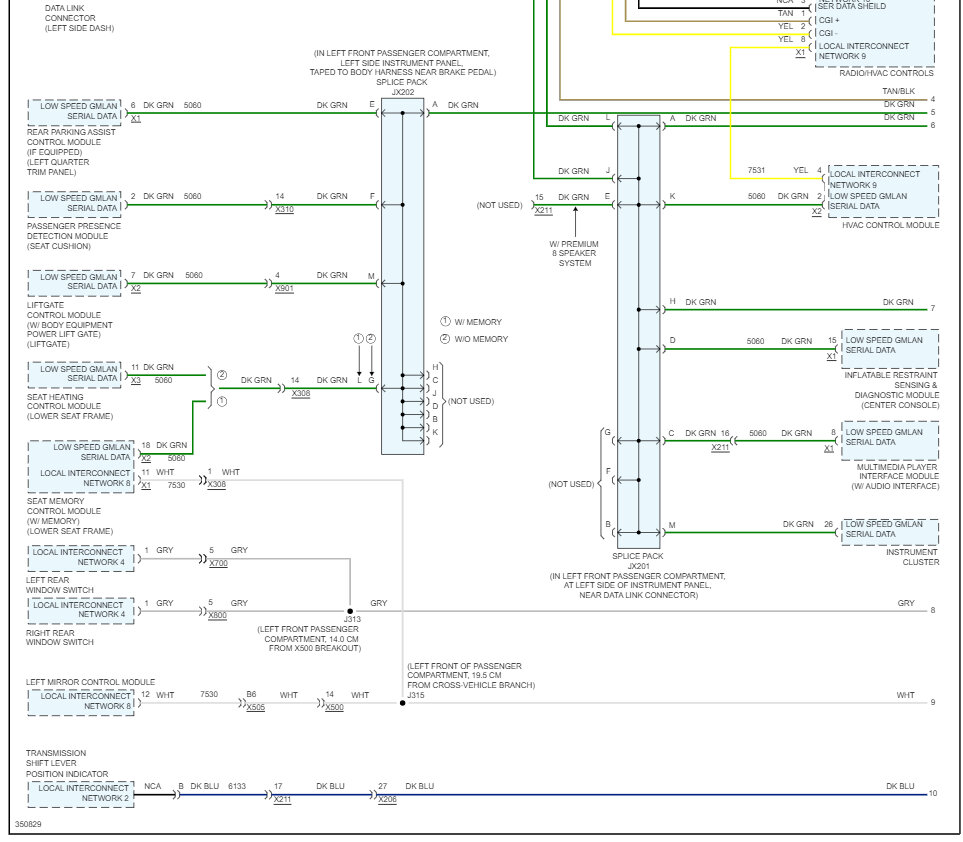Screen dimensions: 963x842
Task: Select the INSTRUMENT CLUSTER label
Action: tap(912, 558)
